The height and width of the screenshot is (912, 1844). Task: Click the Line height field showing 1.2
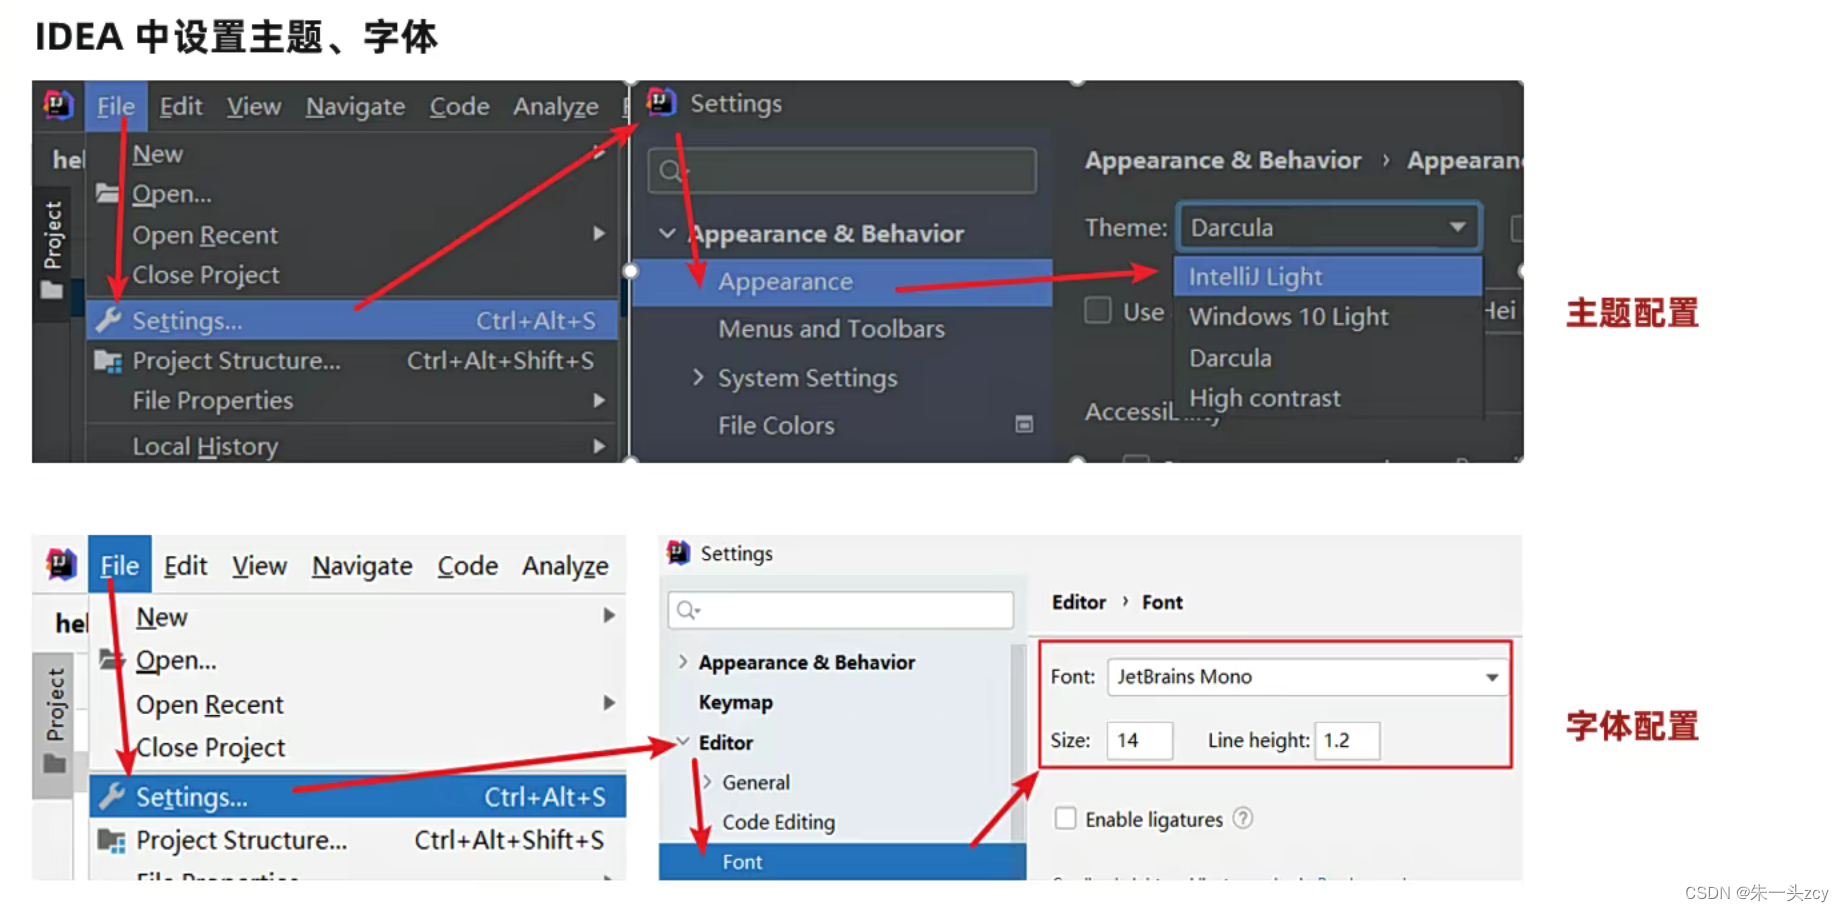(x=1347, y=740)
